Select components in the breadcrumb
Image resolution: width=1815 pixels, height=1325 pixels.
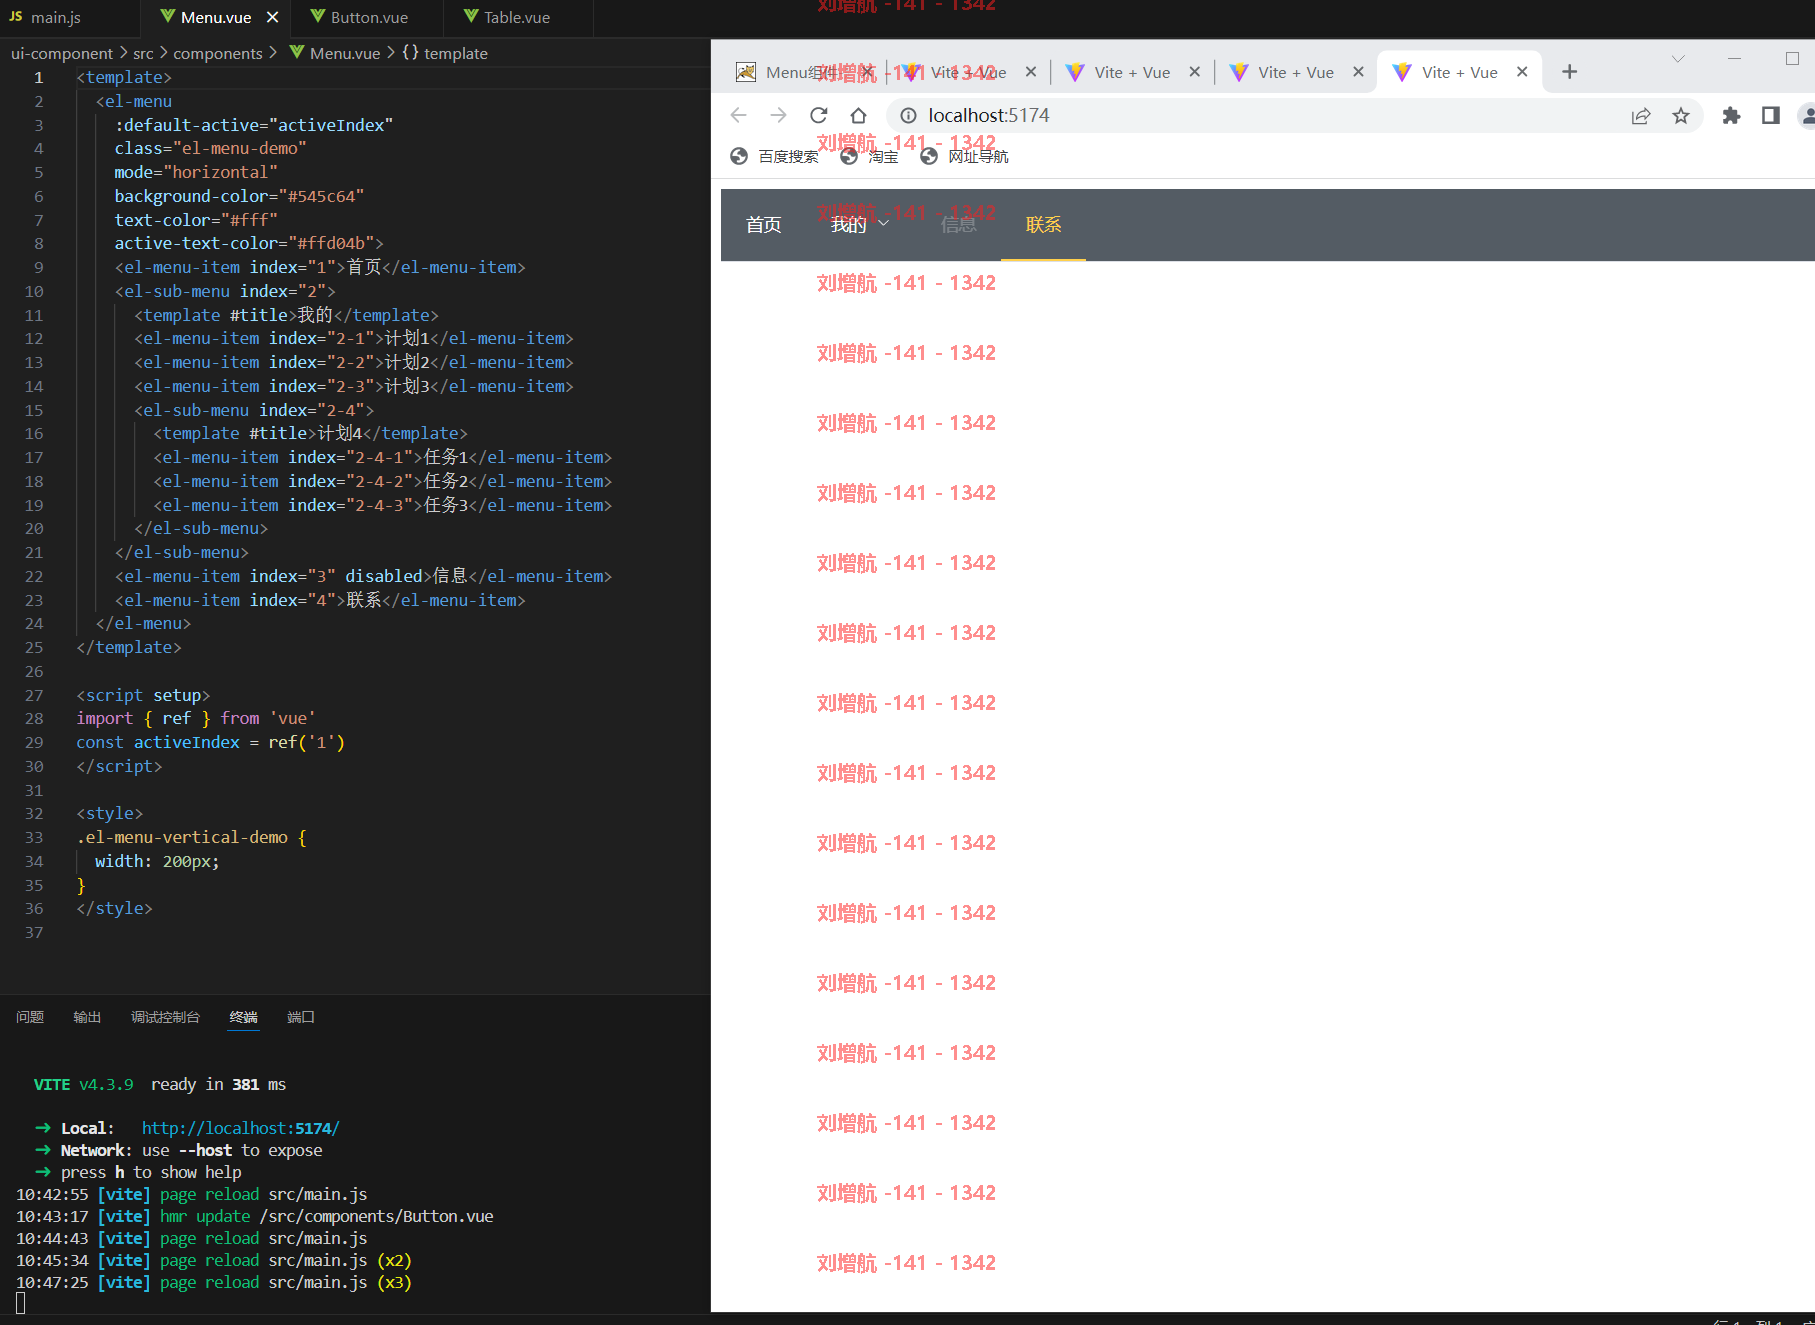[217, 53]
